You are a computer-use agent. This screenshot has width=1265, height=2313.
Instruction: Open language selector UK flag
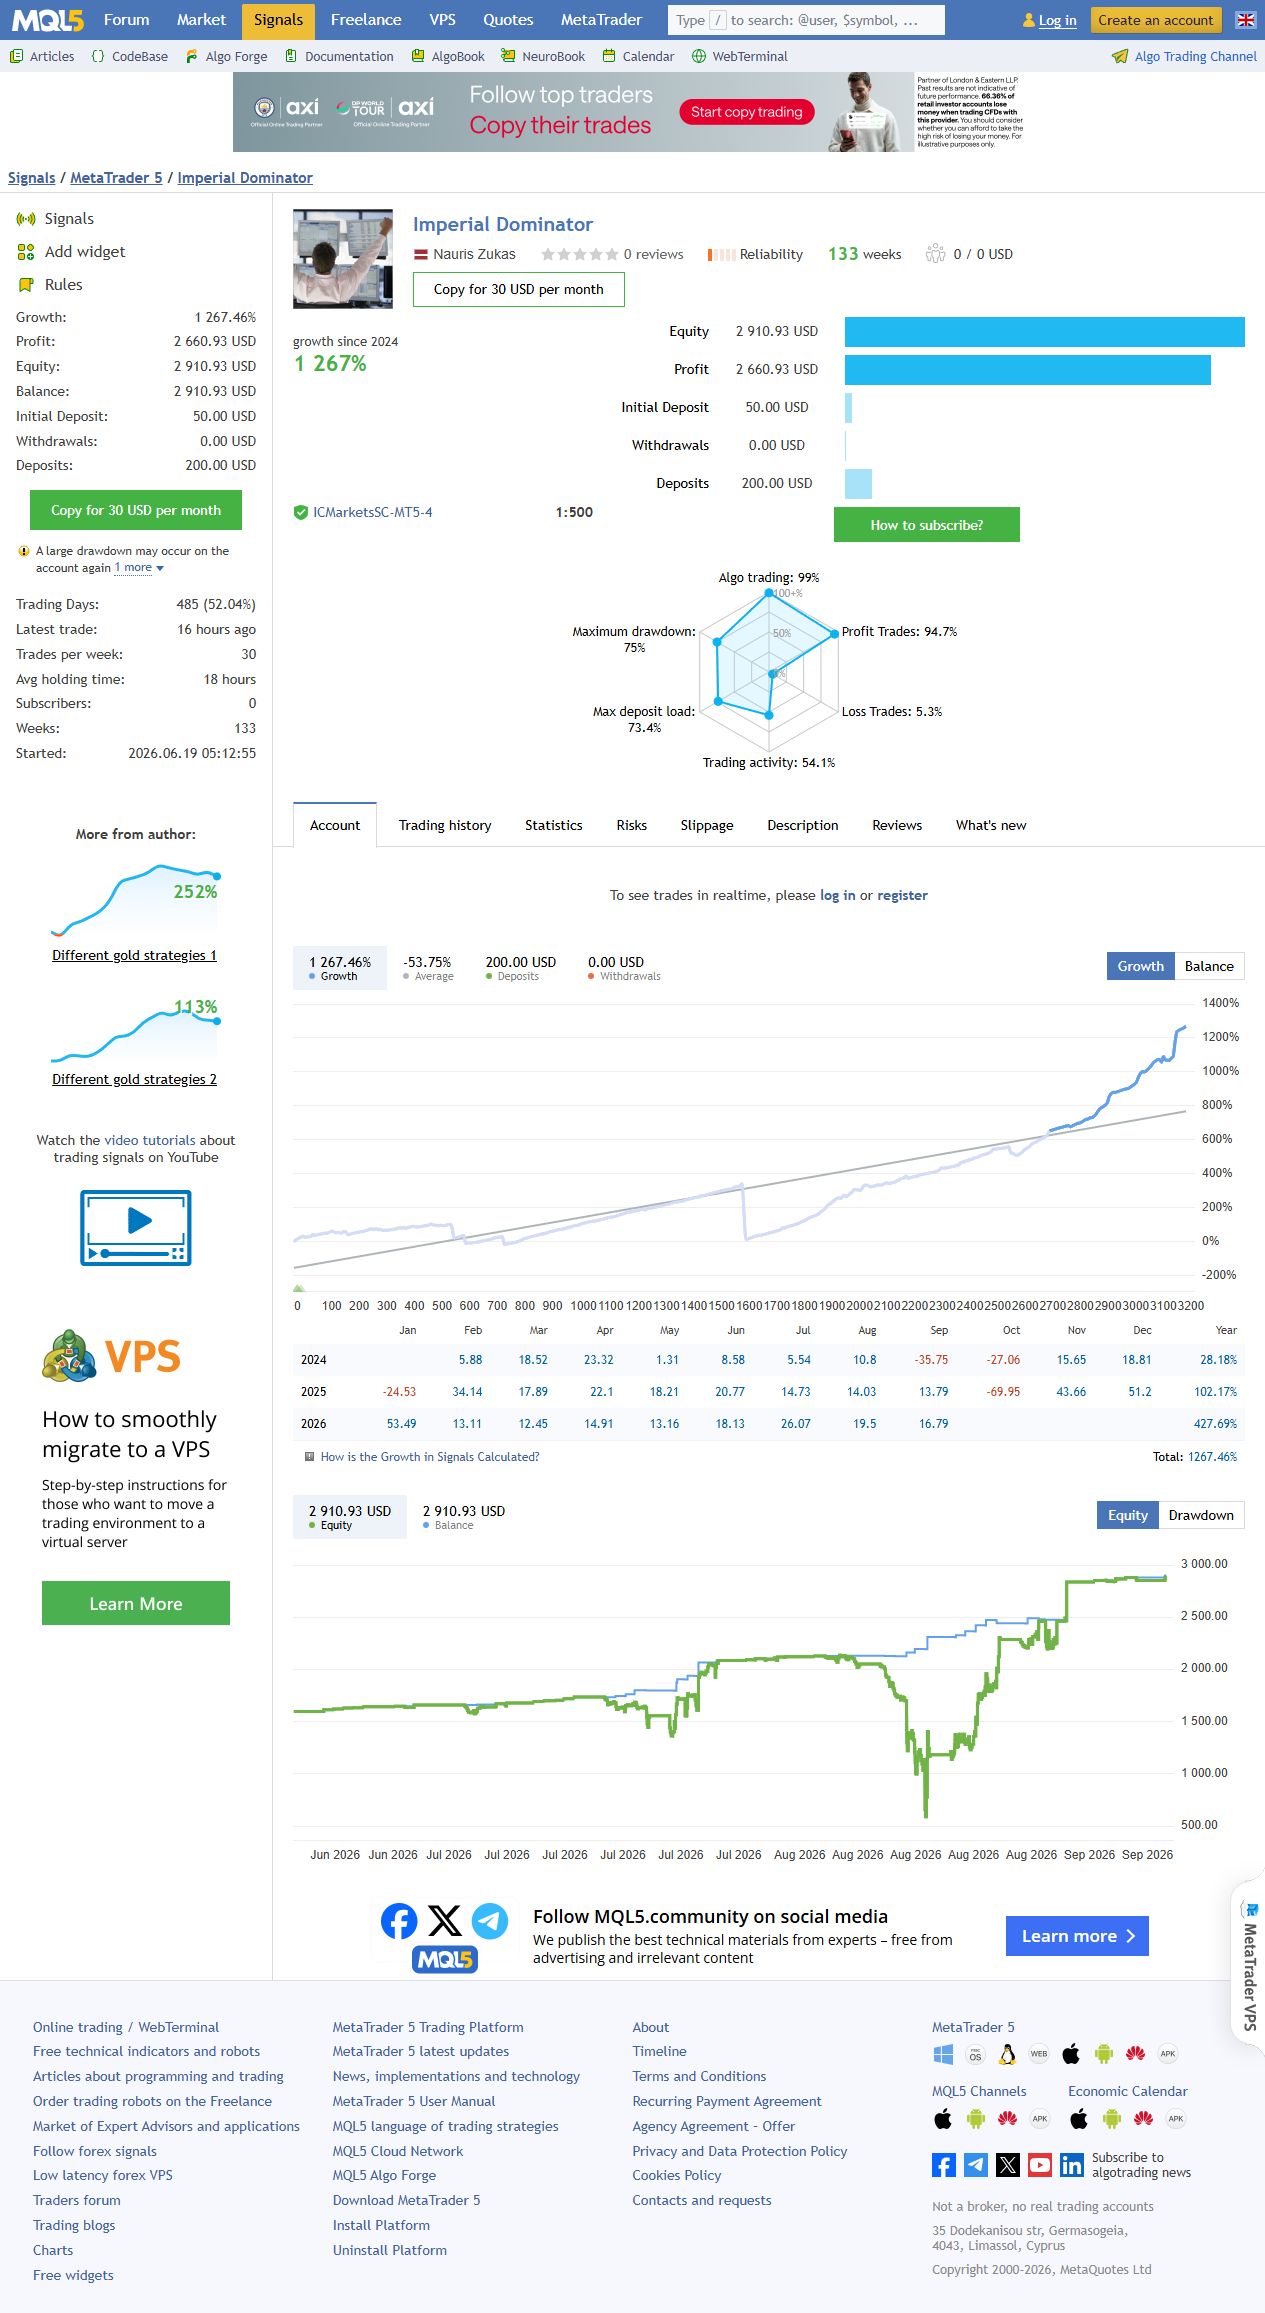[x=1246, y=20]
